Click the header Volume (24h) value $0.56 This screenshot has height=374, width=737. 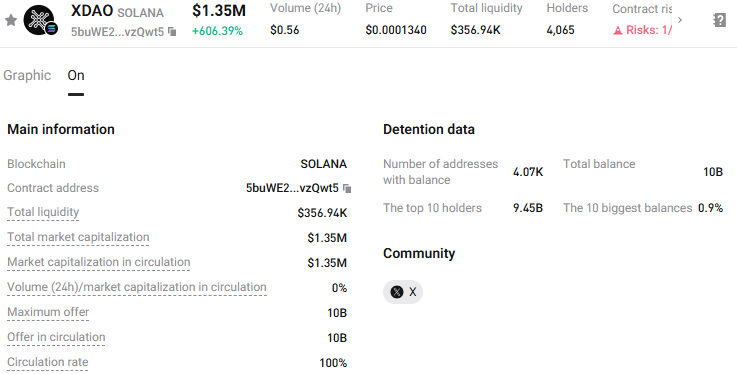284,30
